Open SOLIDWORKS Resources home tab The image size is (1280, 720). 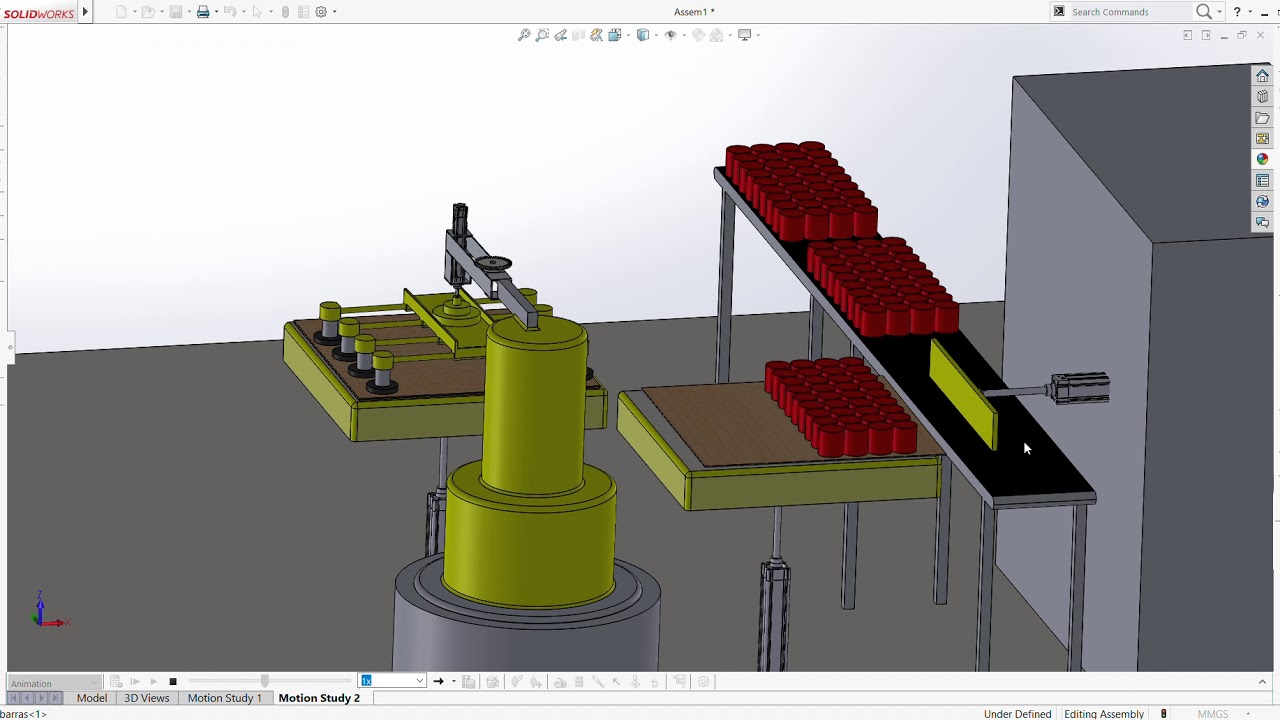[x=1262, y=76]
